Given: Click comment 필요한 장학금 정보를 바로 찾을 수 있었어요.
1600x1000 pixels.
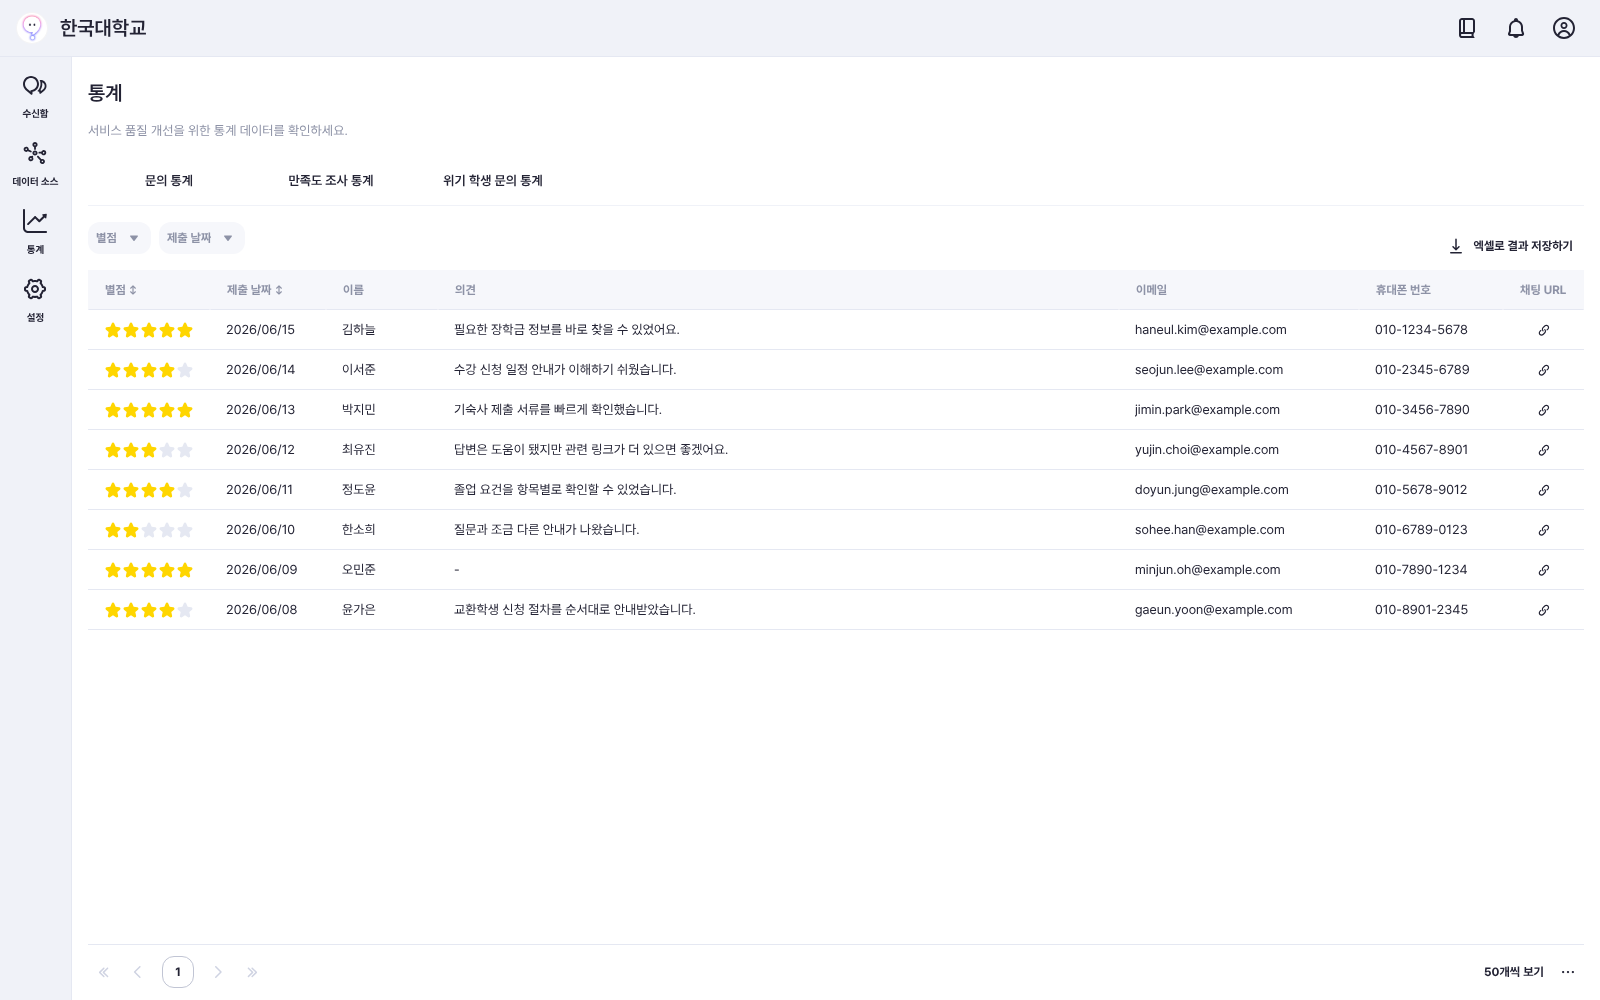Looking at the screenshot, I should coord(567,330).
